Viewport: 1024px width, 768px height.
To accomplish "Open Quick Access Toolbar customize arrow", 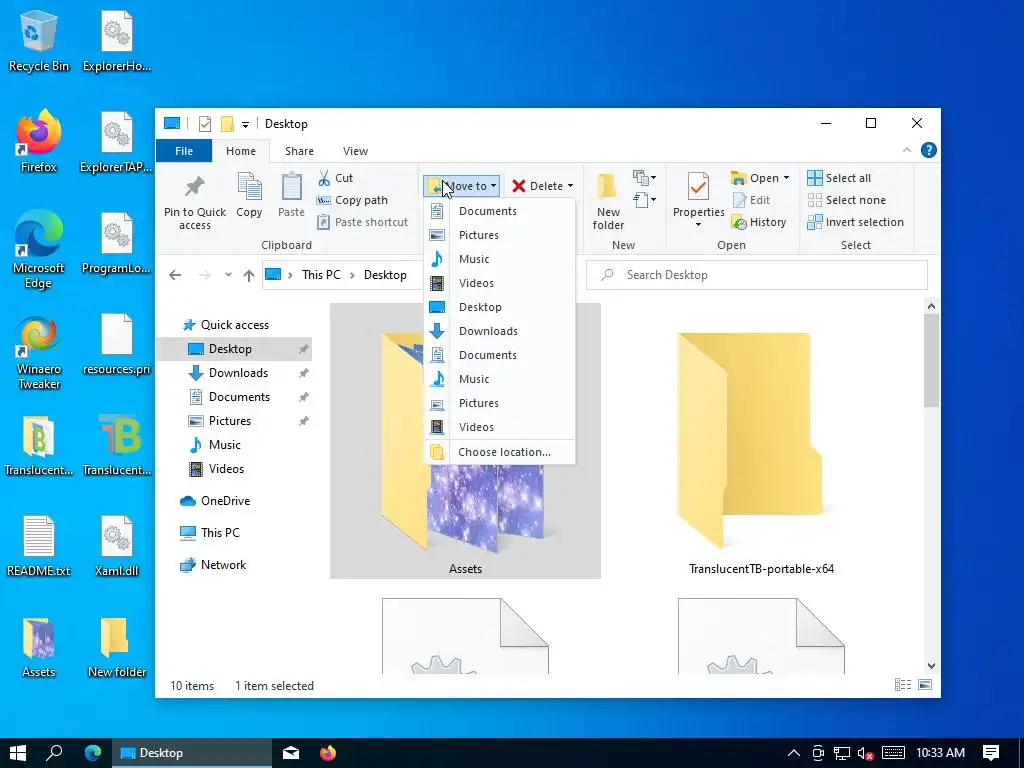I will pyautogui.click(x=246, y=124).
